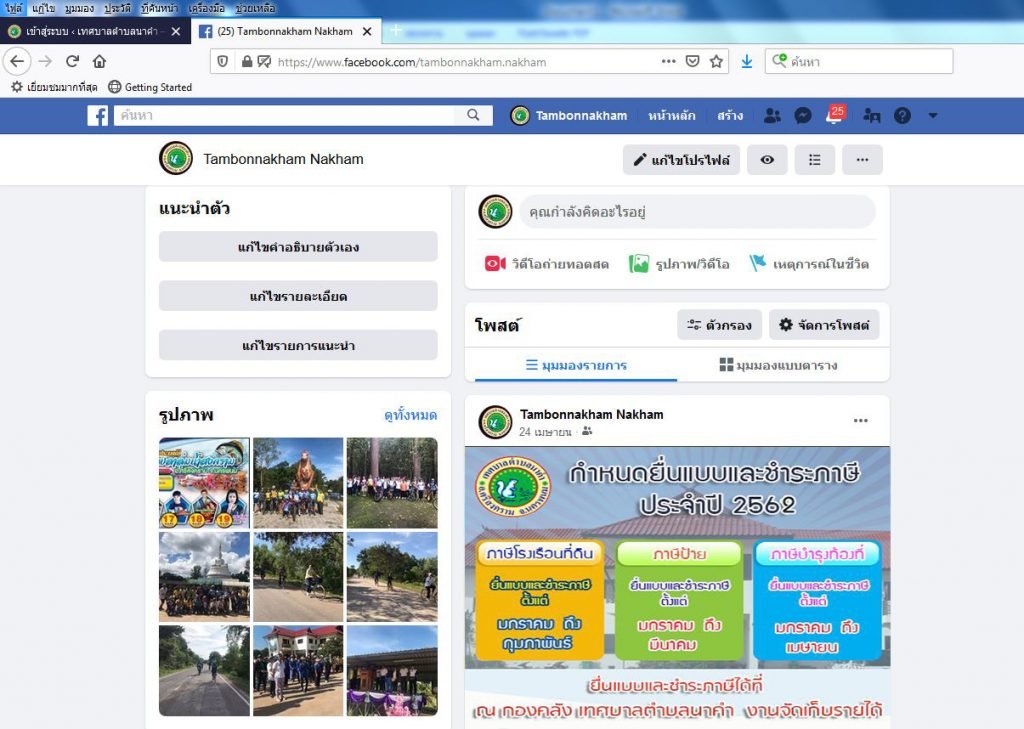This screenshot has height=729, width=1024.
Task: Switch to the first tab เข้าสู่ระบบ
Action: pyautogui.click(x=90, y=31)
